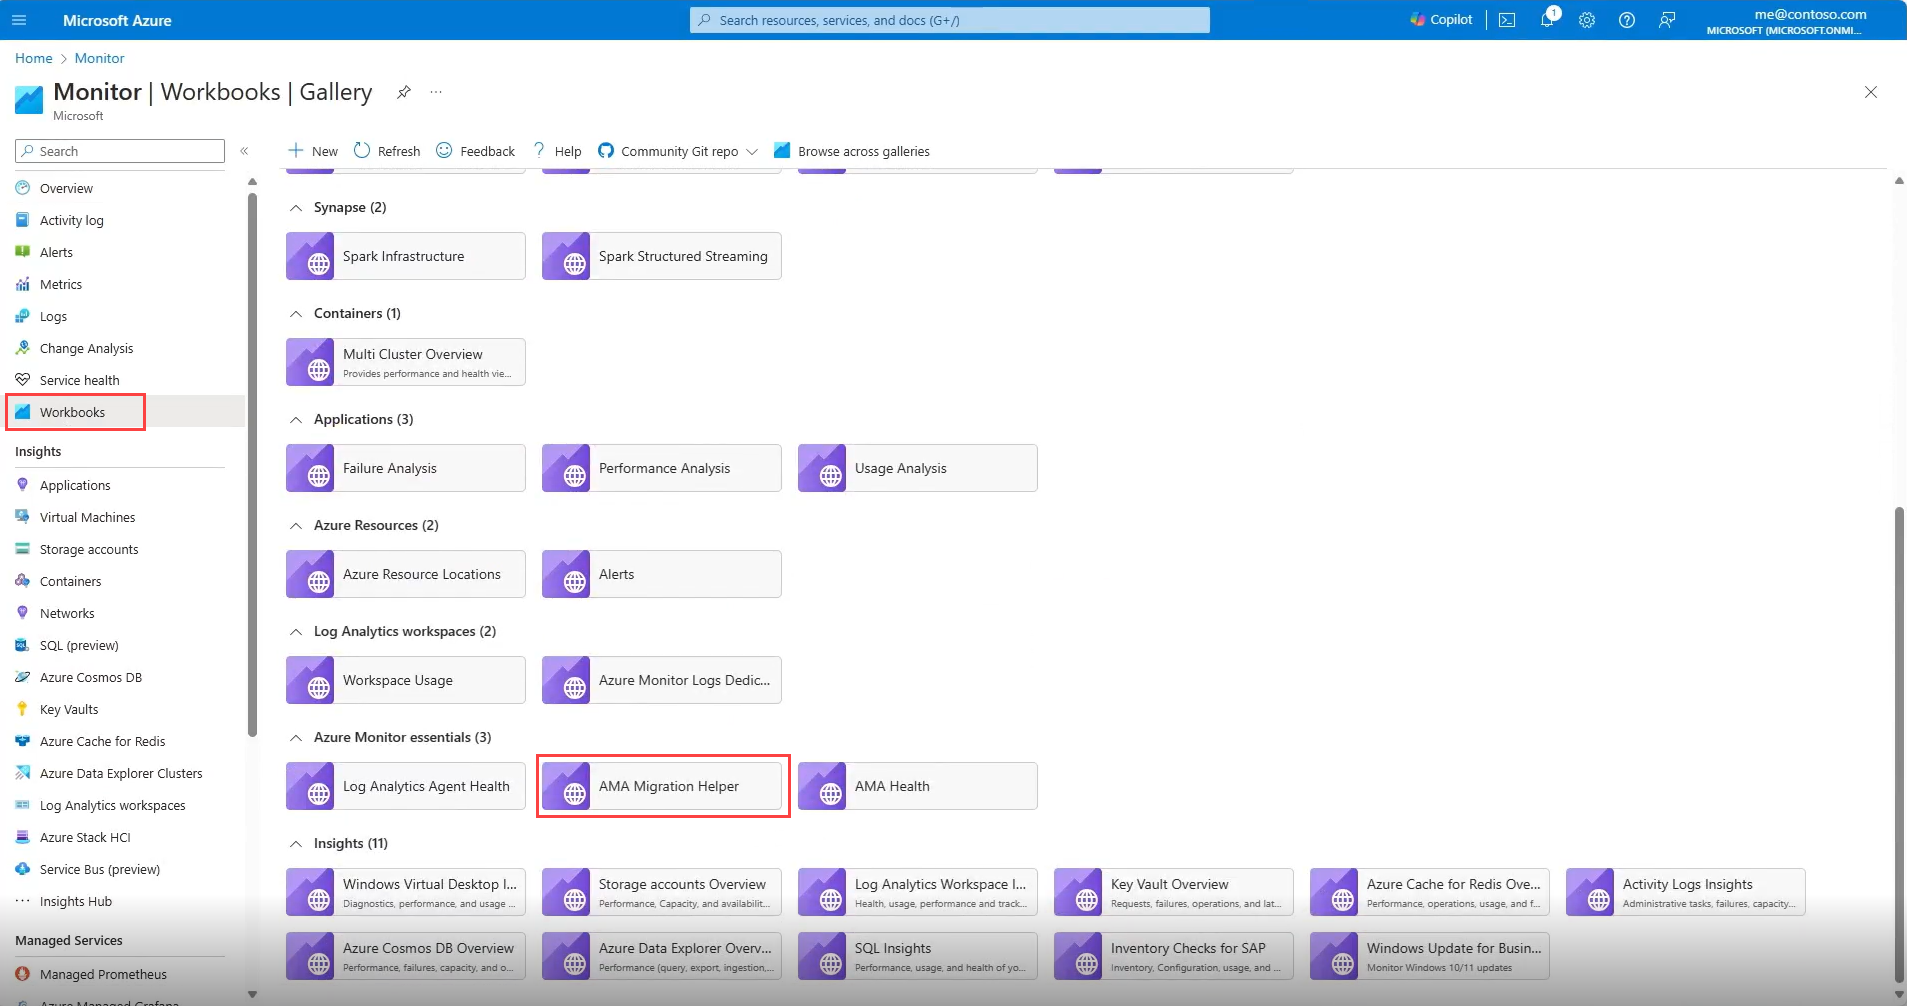Collapse the Applications (3) section
The height and width of the screenshot is (1006, 1907).
click(295, 420)
